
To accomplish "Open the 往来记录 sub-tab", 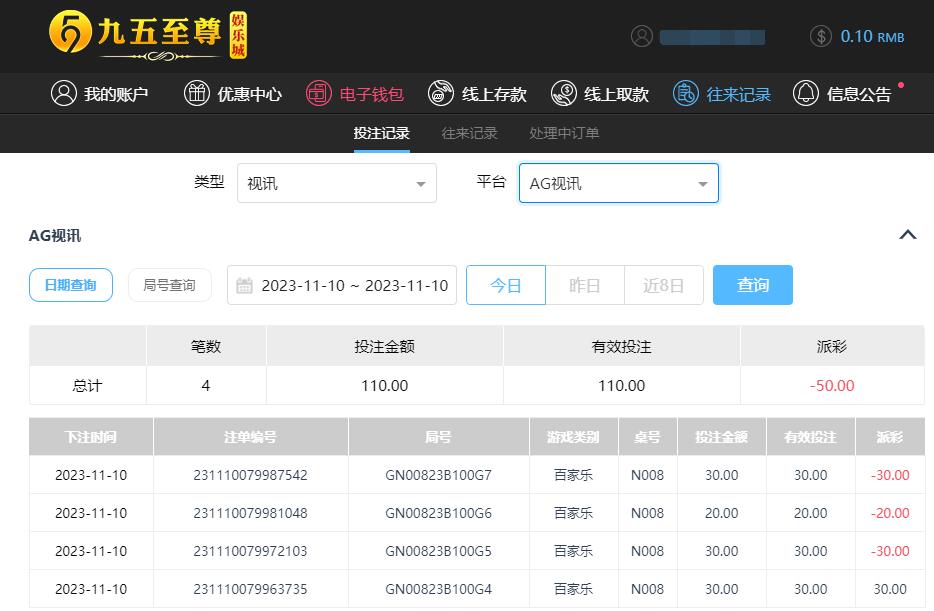I will pyautogui.click(x=469, y=133).
